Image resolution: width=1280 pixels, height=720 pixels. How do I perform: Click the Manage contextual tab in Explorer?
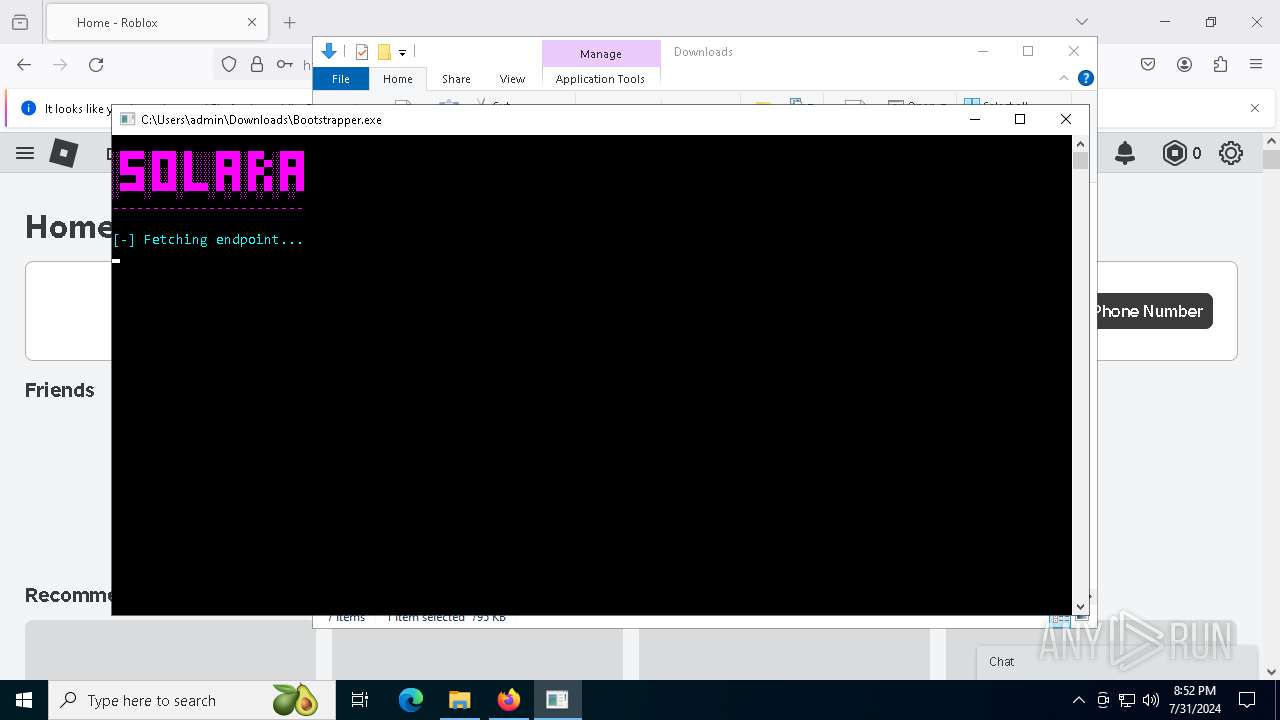[601, 54]
